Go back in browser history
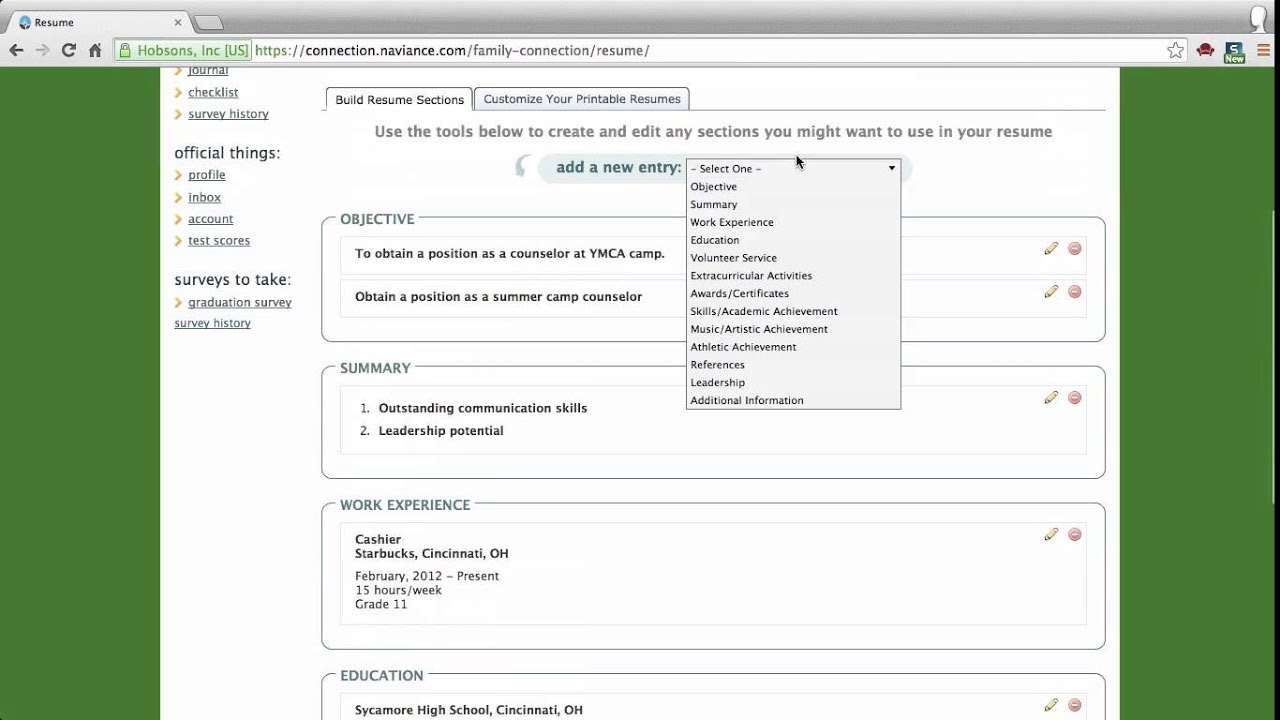Viewport: 1280px width, 720px height. (x=16, y=50)
